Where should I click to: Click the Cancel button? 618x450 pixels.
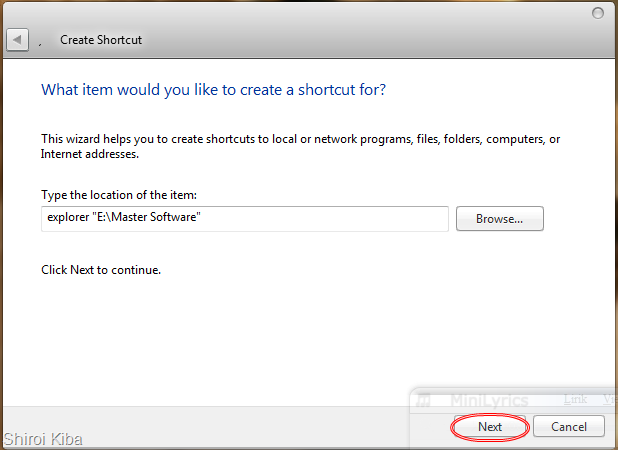[x=568, y=426]
